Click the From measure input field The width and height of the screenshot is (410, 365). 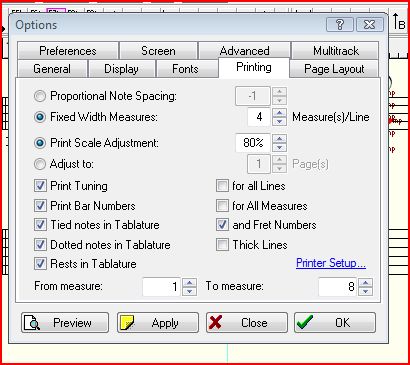[x=162, y=287]
